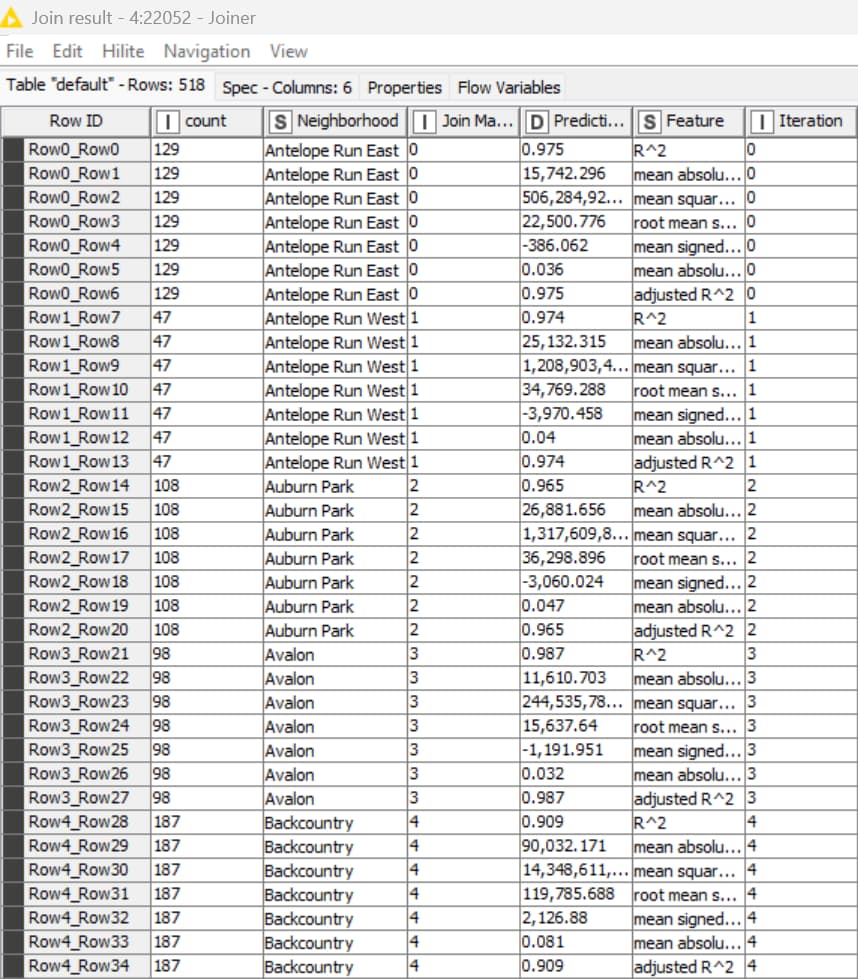Click the KNIME warning triangle icon in title bar
Screen dimensions: 858x979
point(11,17)
